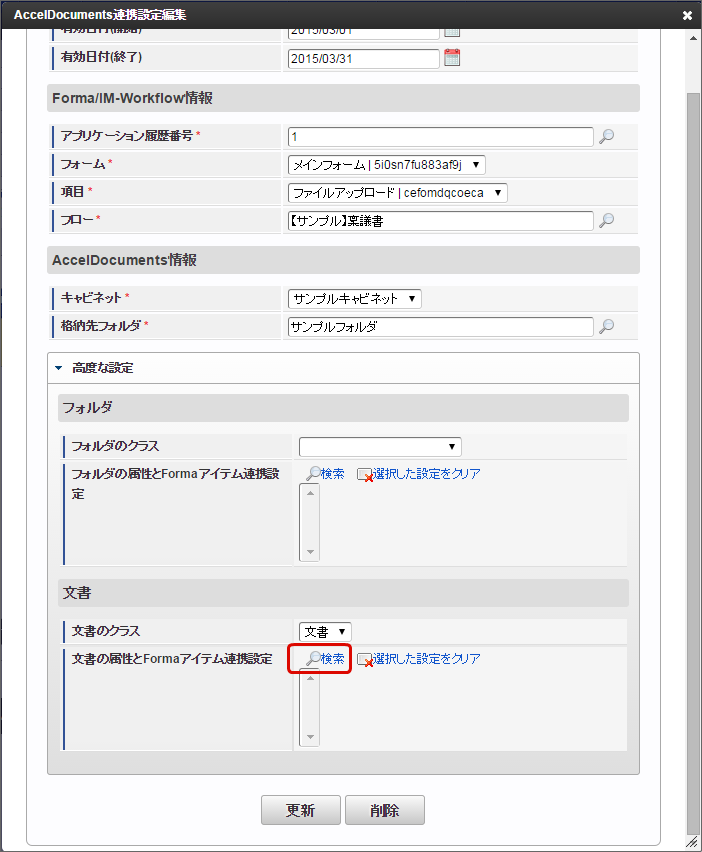Click the 更新 button
The width and height of the screenshot is (702, 852).
click(x=300, y=810)
